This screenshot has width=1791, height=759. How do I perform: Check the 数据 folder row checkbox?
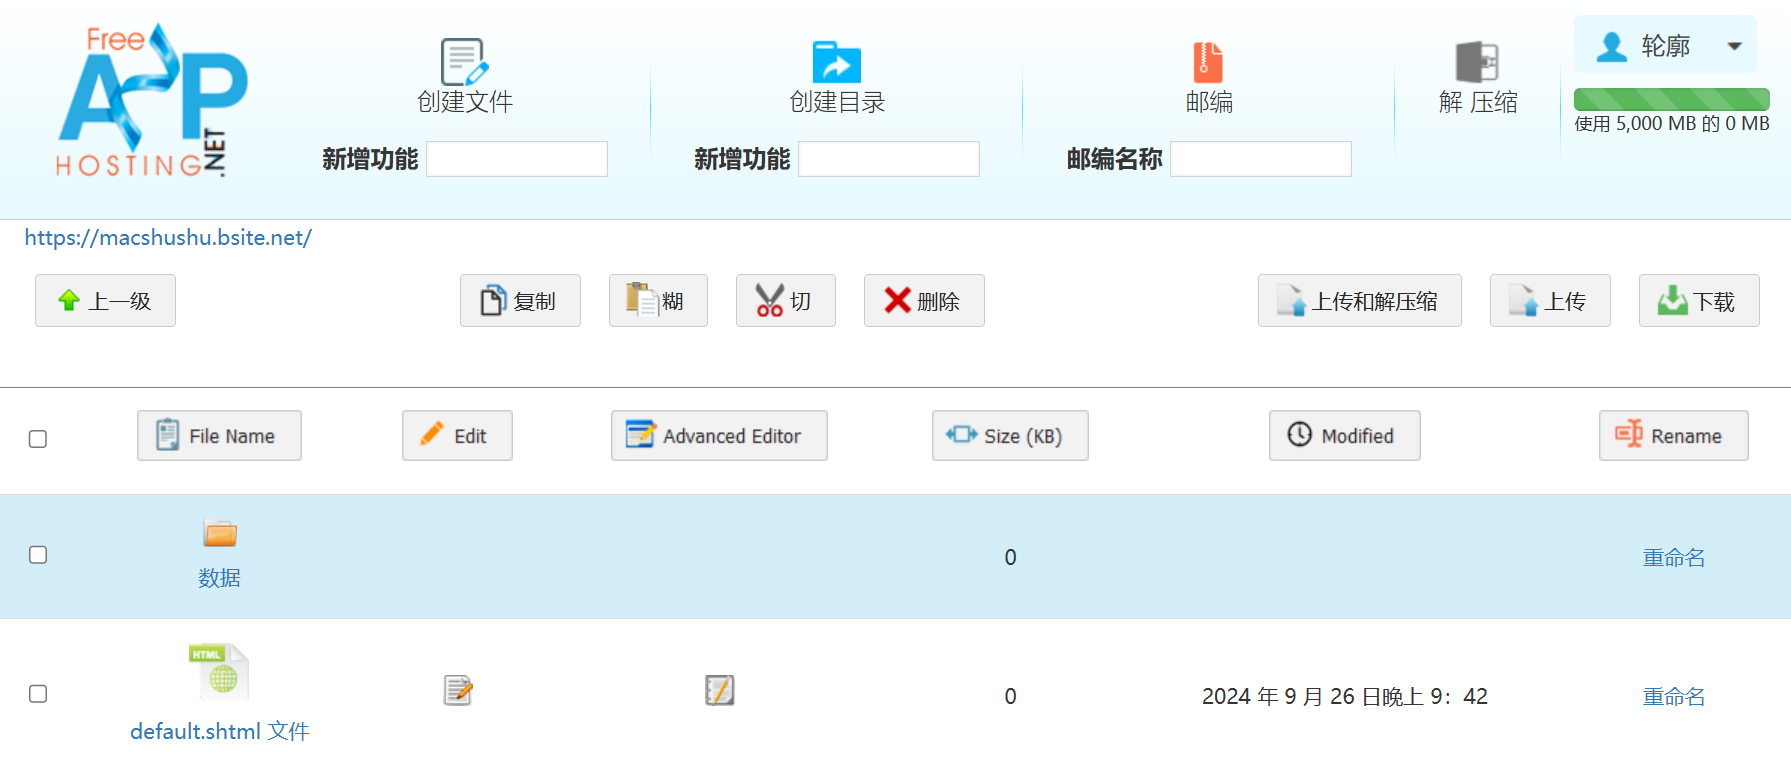tap(38, 555)
